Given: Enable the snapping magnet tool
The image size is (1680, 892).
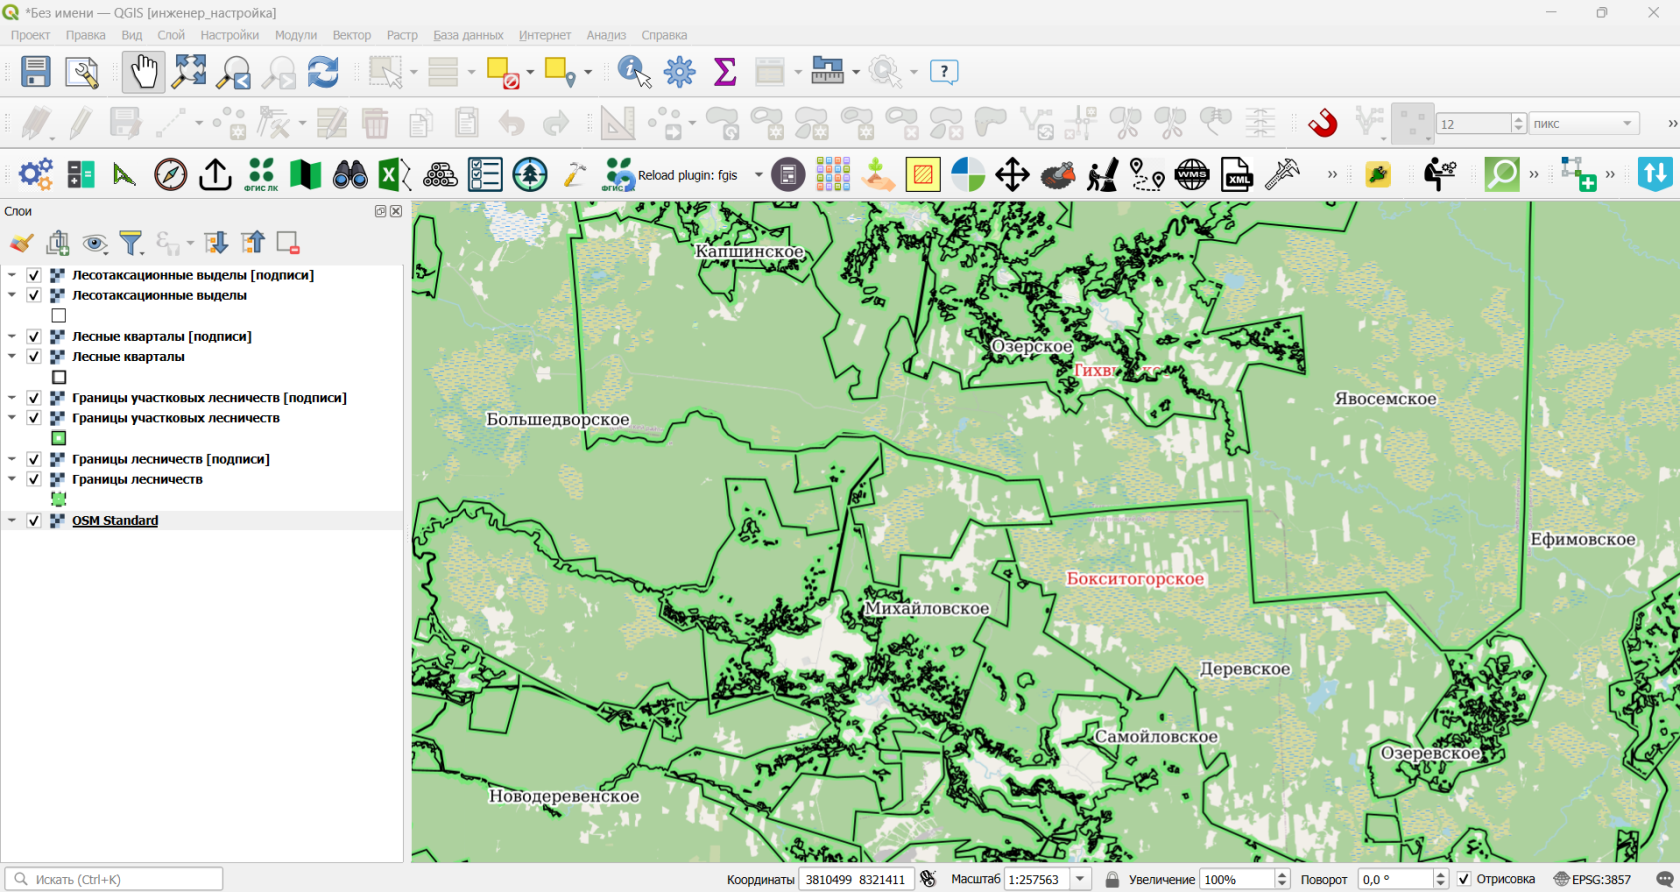Looking at the screenshot, I should click(1323, 123).
